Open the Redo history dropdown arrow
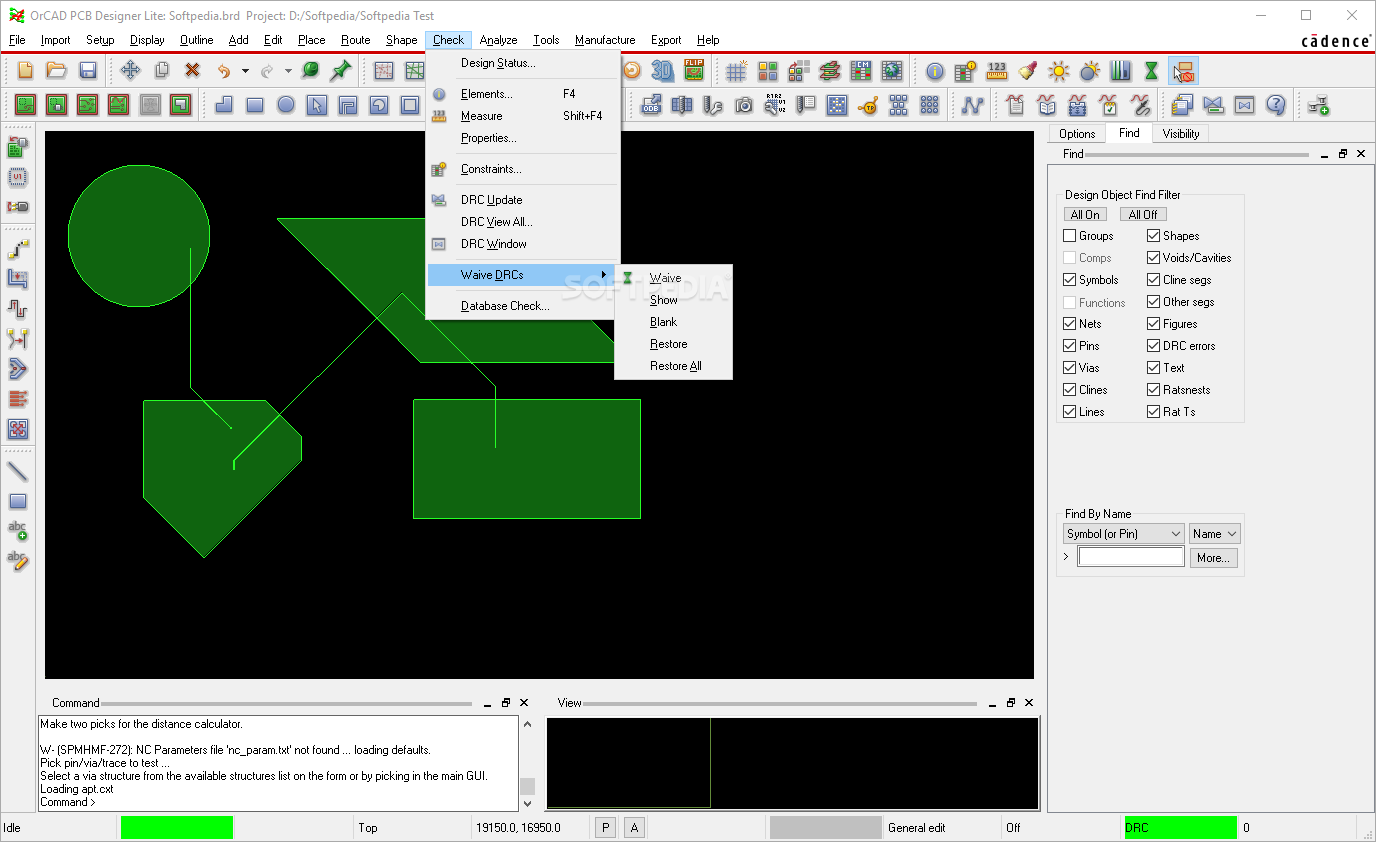Viewport: 1376px width, 842px height. pyautogui.click(x=288, y=71)
